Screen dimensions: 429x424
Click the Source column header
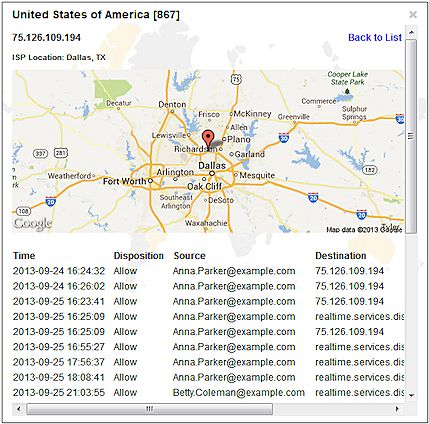(189, 256)
